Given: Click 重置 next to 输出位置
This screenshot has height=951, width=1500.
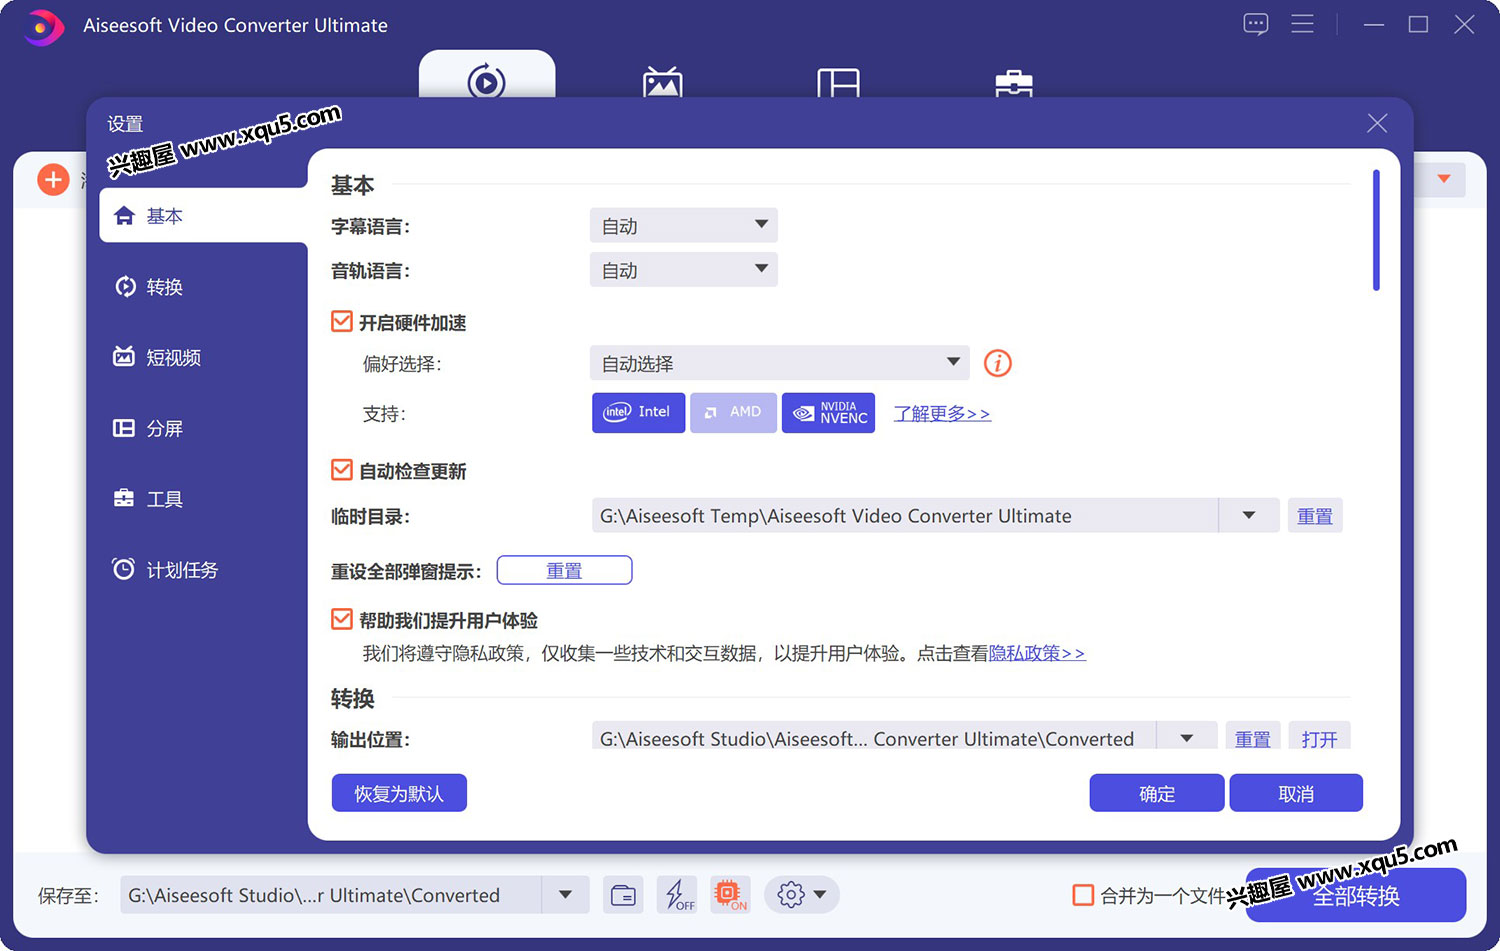Looking at the screenshot, I should [x=1253, y=738].
